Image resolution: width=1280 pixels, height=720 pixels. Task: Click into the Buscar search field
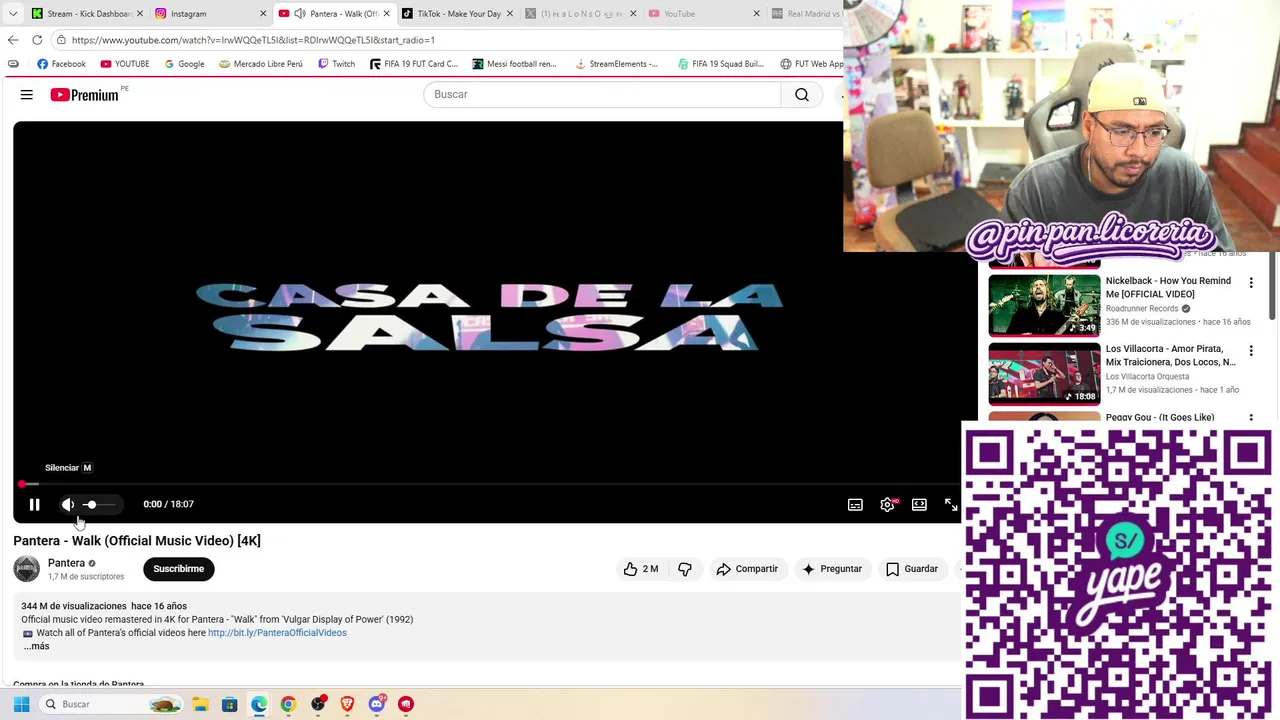[602, 94]
